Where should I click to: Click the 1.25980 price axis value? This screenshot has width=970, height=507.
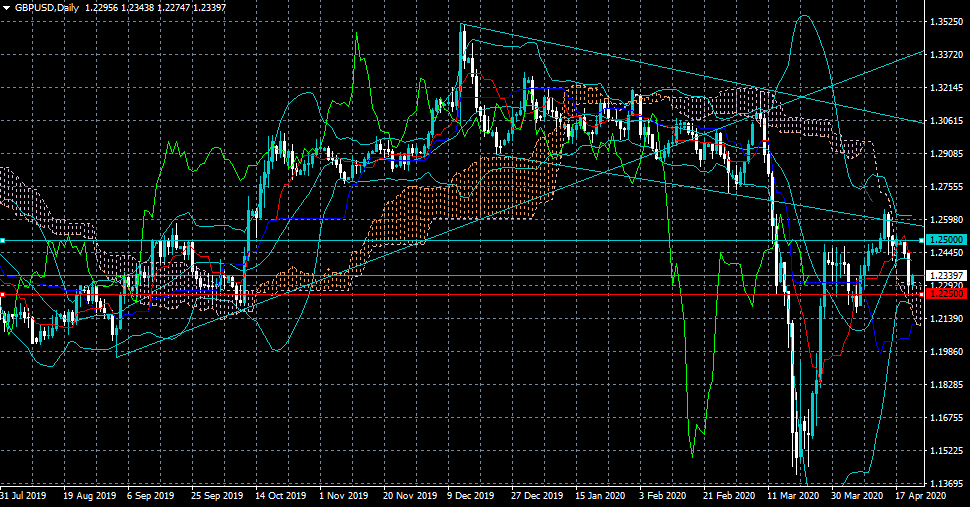[946, 219]
